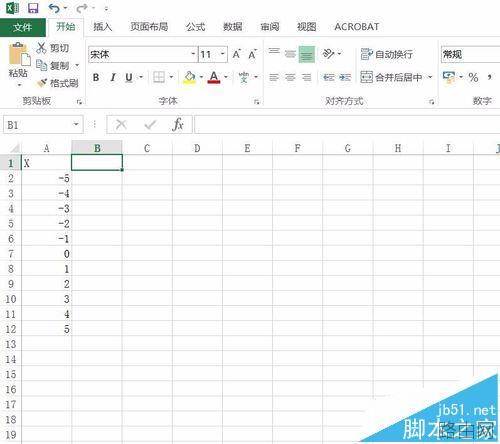Select cell A1 containing X
The width and height of the screenshot is (500, 444).
[x=46, y=163]
